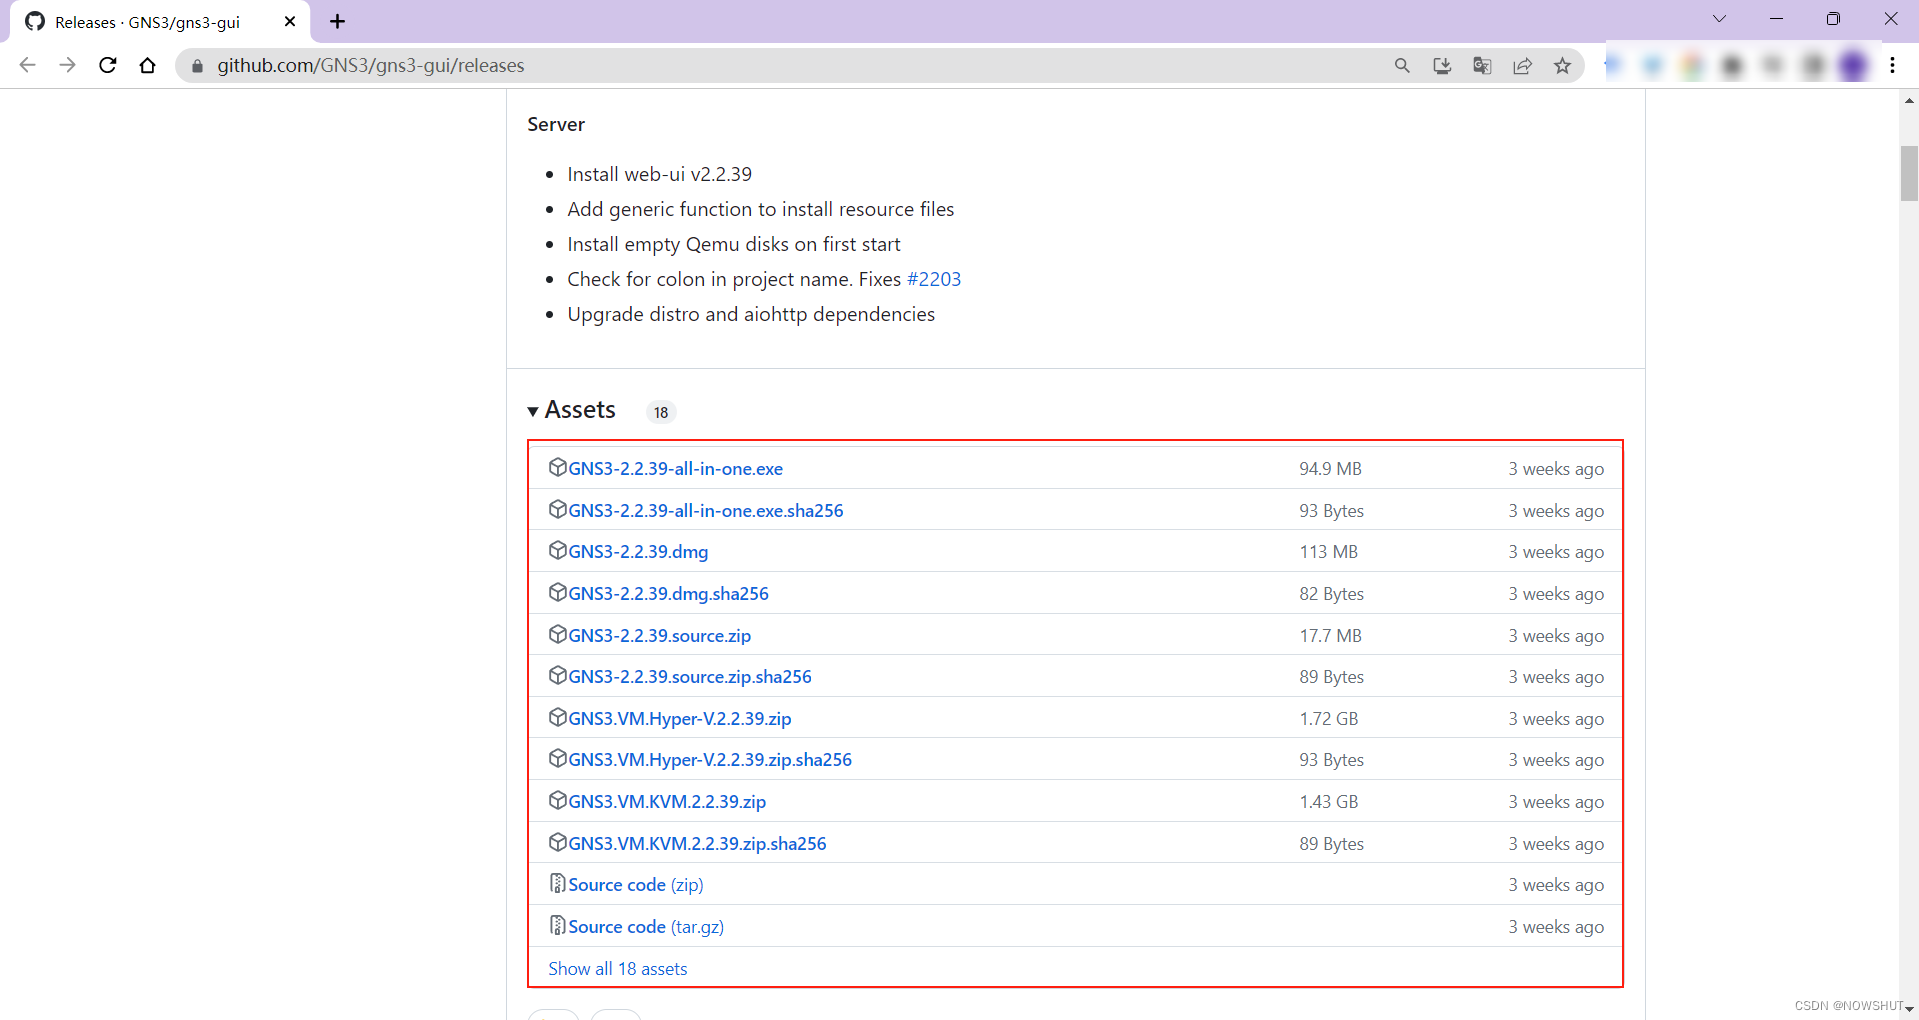Download GNS3-2.2.39.dmg
The image size is (1919, 1020).
[638, 552]
